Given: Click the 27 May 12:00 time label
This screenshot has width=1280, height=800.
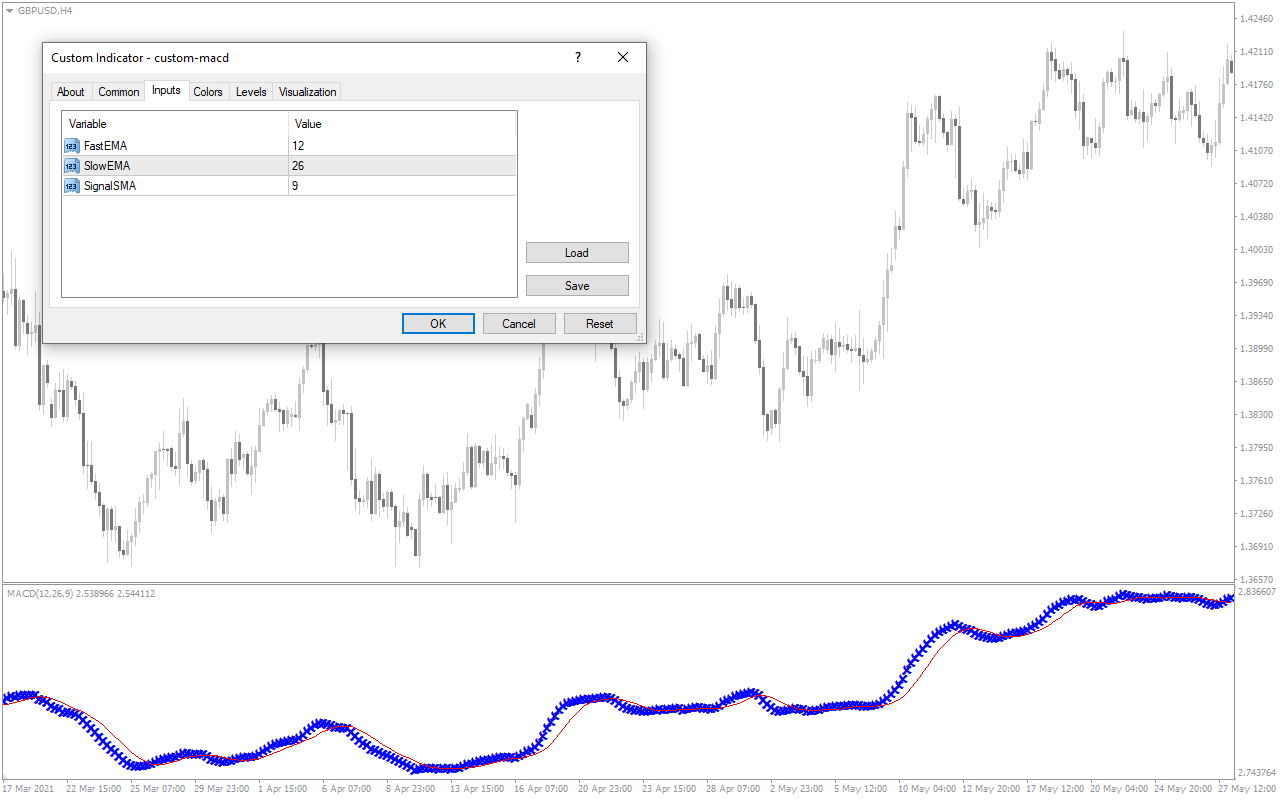Looking at the screenshot, I should [x=1248, y=789].
